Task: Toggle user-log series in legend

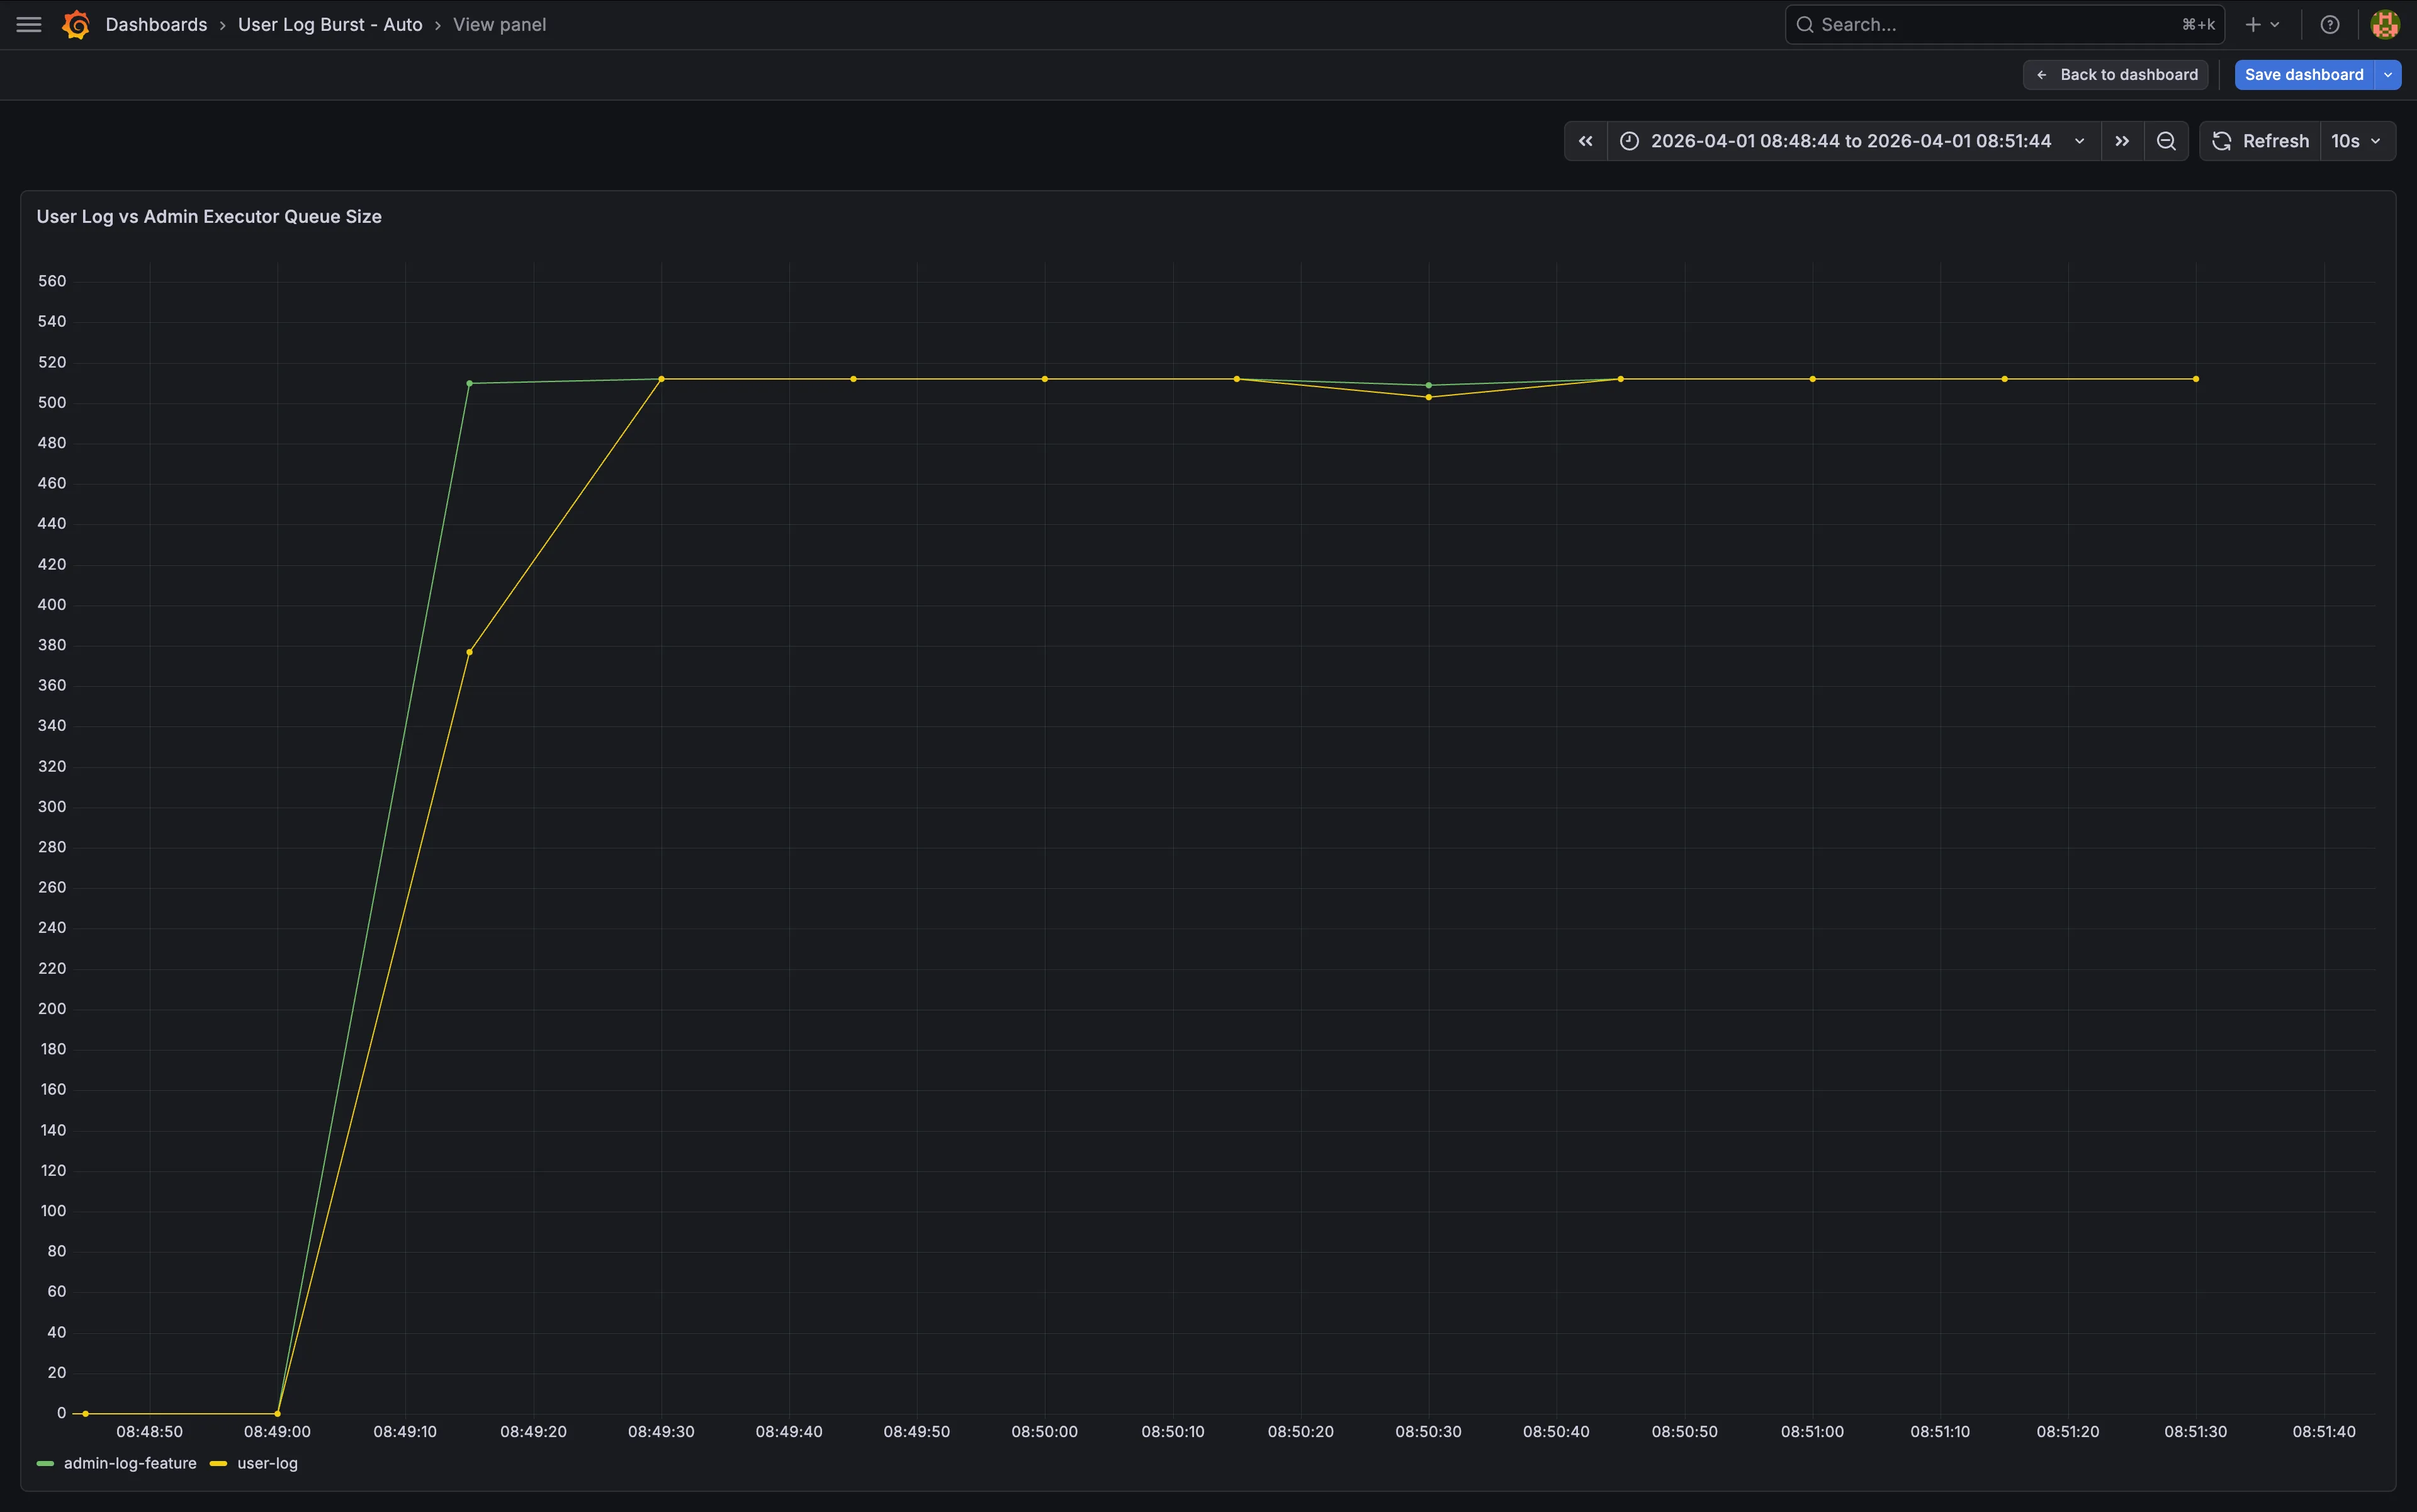Action: [x=267, y=1463]
